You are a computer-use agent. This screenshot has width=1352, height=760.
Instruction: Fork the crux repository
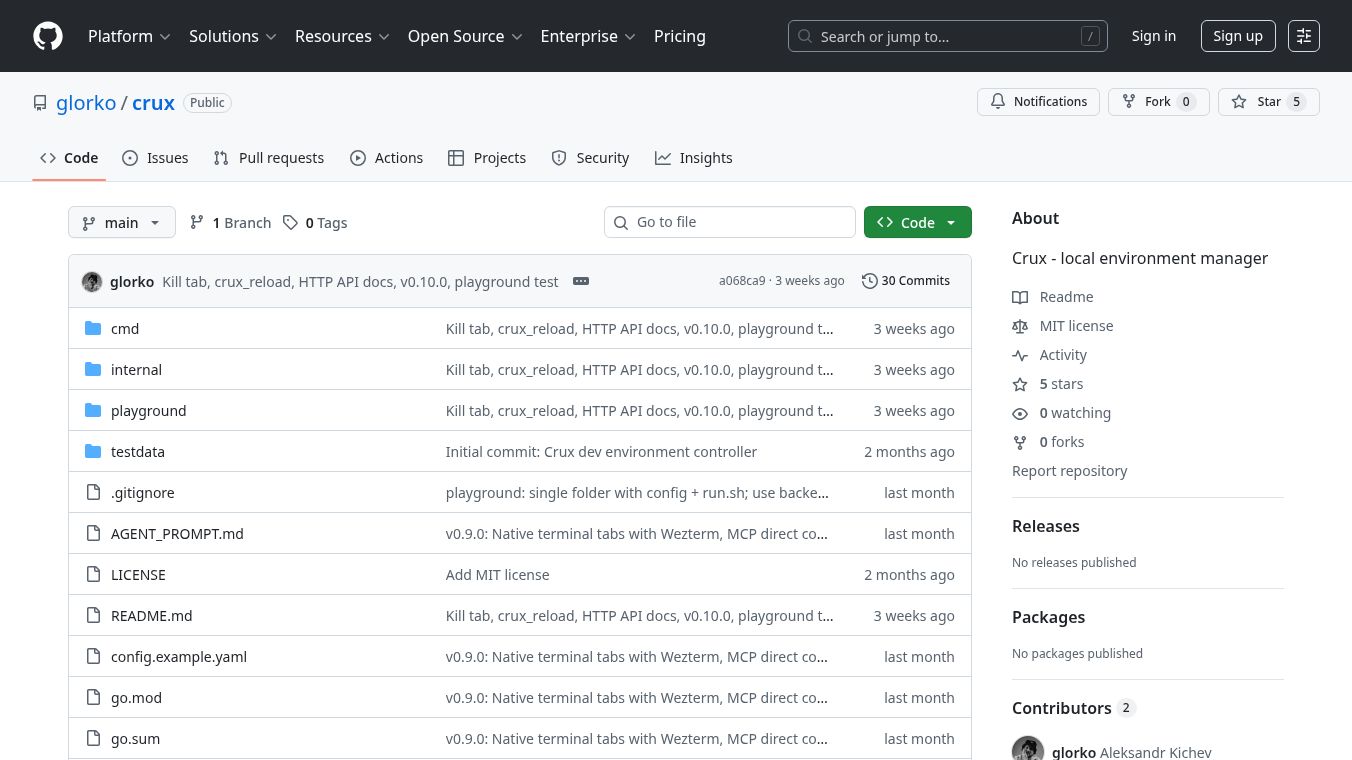pos(1158,102)
